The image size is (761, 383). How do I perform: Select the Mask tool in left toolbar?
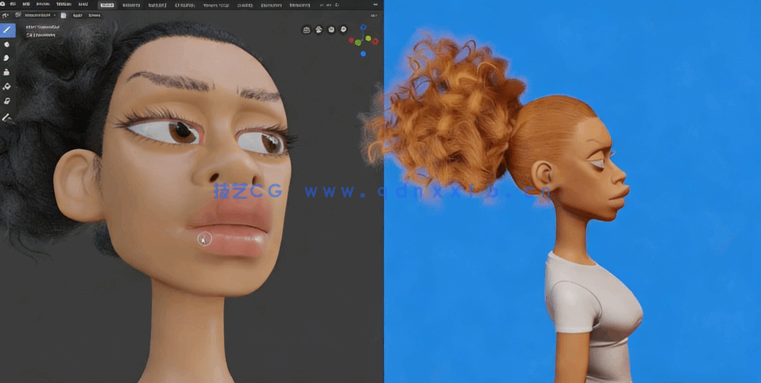(x=7, y=101)
